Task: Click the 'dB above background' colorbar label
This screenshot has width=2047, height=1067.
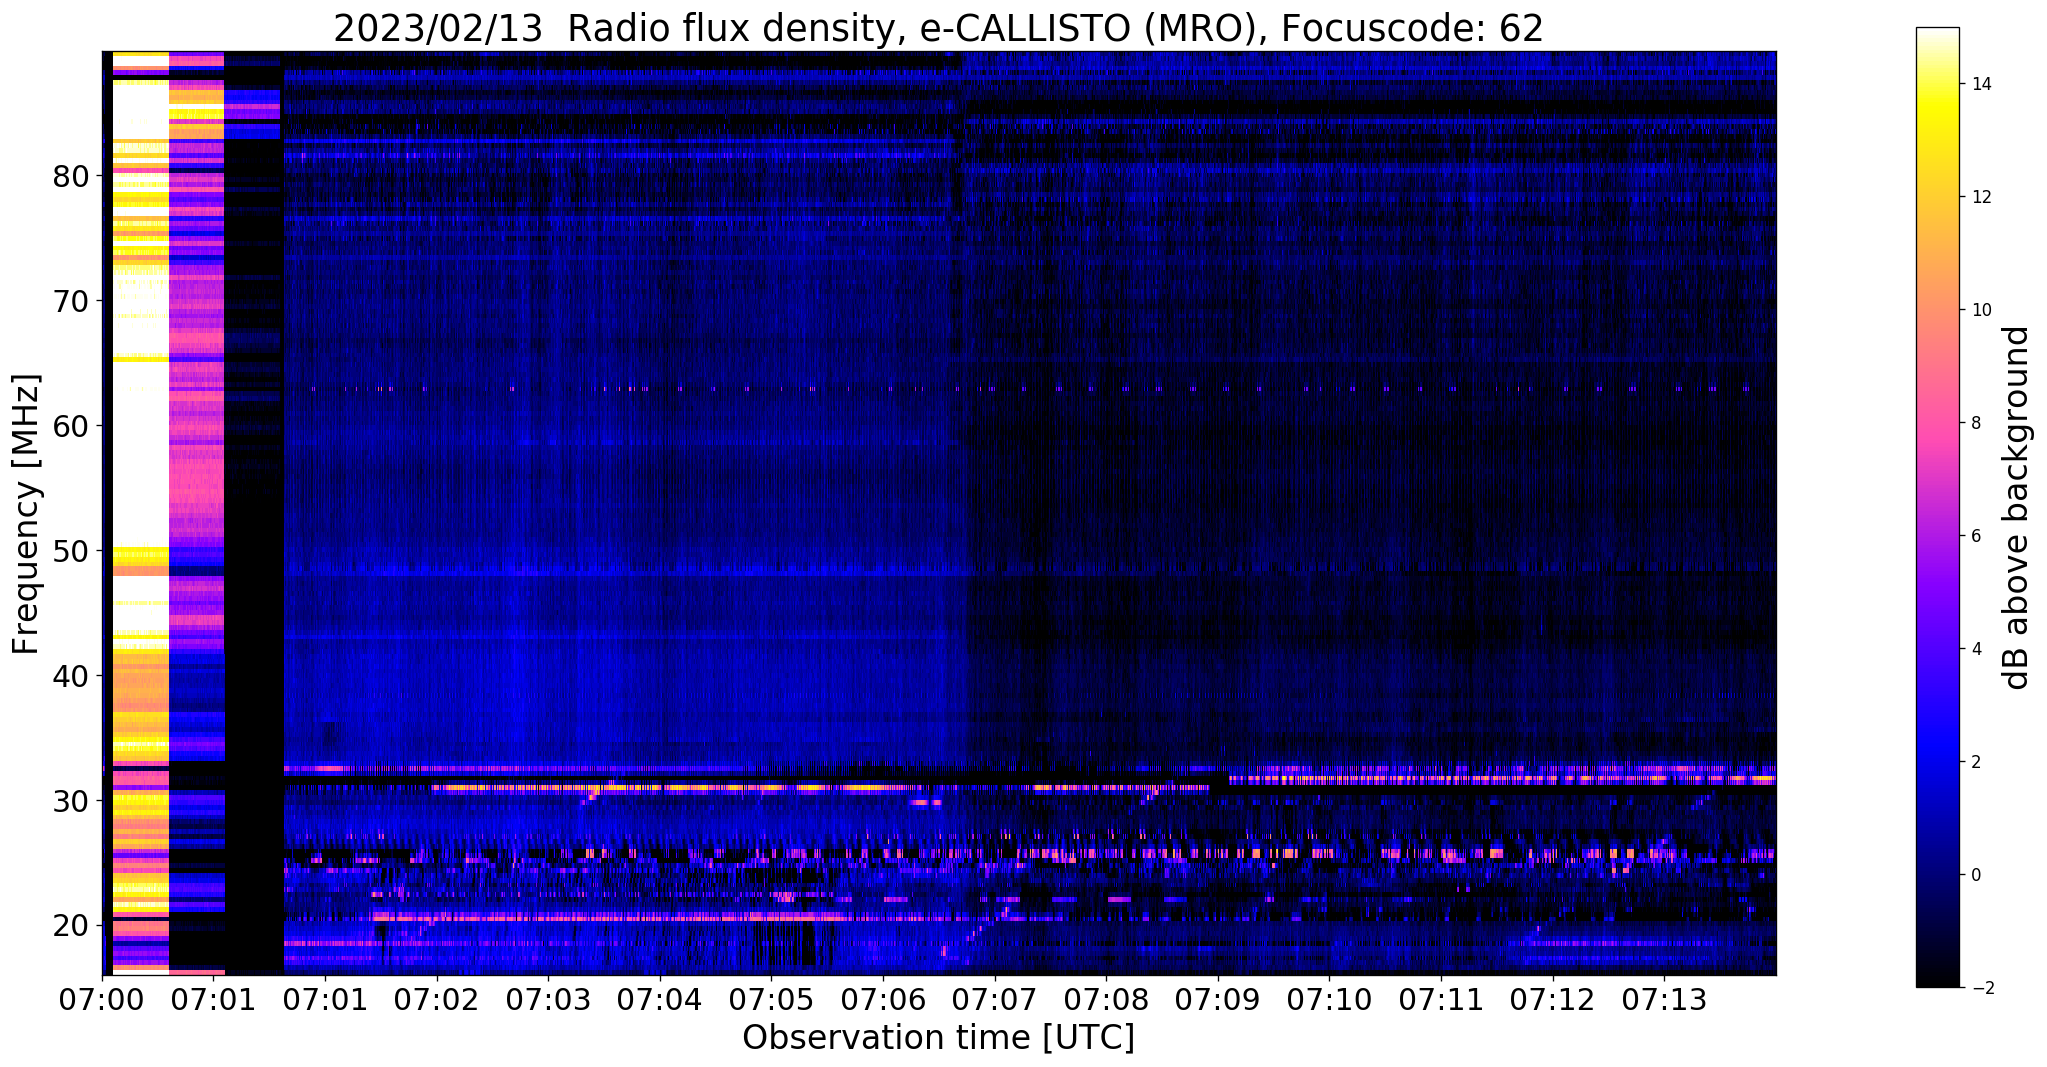Action: 2017,507
